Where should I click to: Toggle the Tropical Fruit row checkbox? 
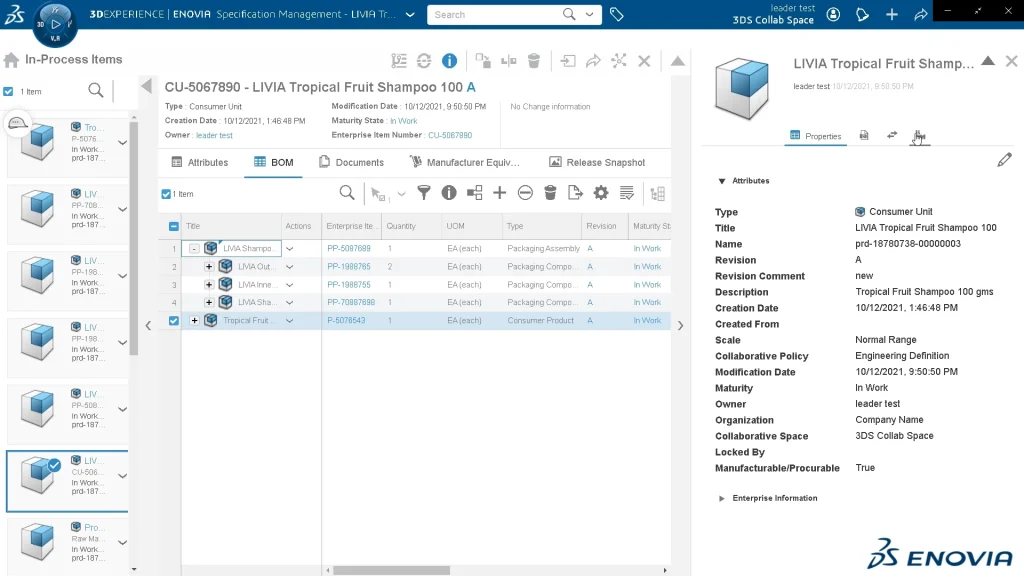[174, 321]
